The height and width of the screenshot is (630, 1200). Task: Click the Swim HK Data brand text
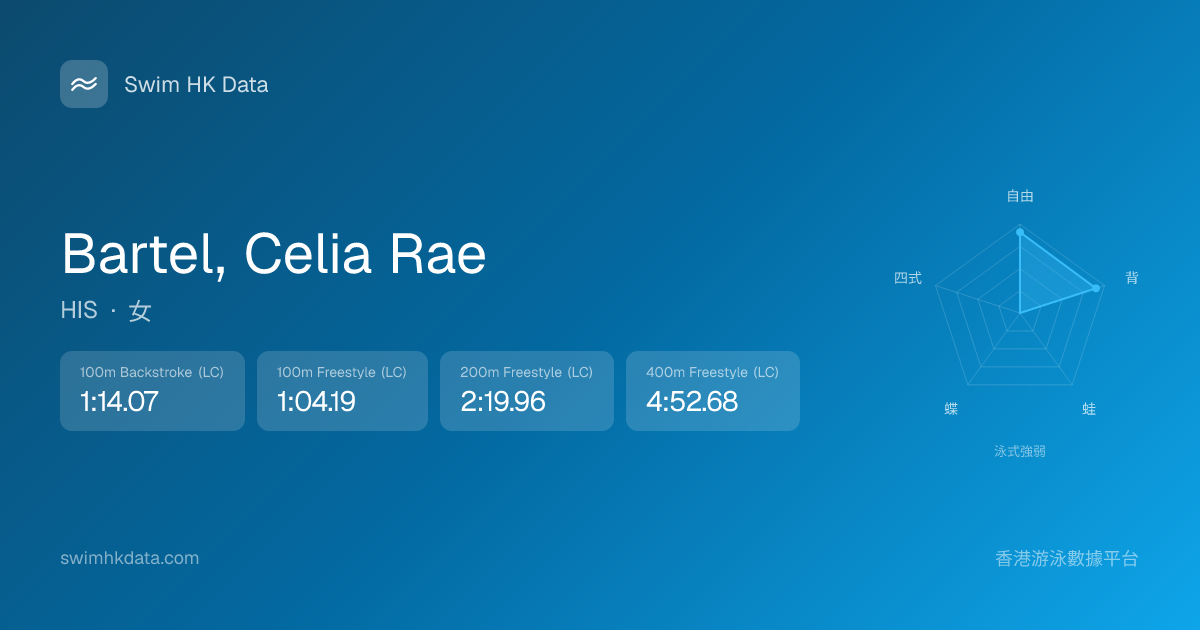click(196, 85)
